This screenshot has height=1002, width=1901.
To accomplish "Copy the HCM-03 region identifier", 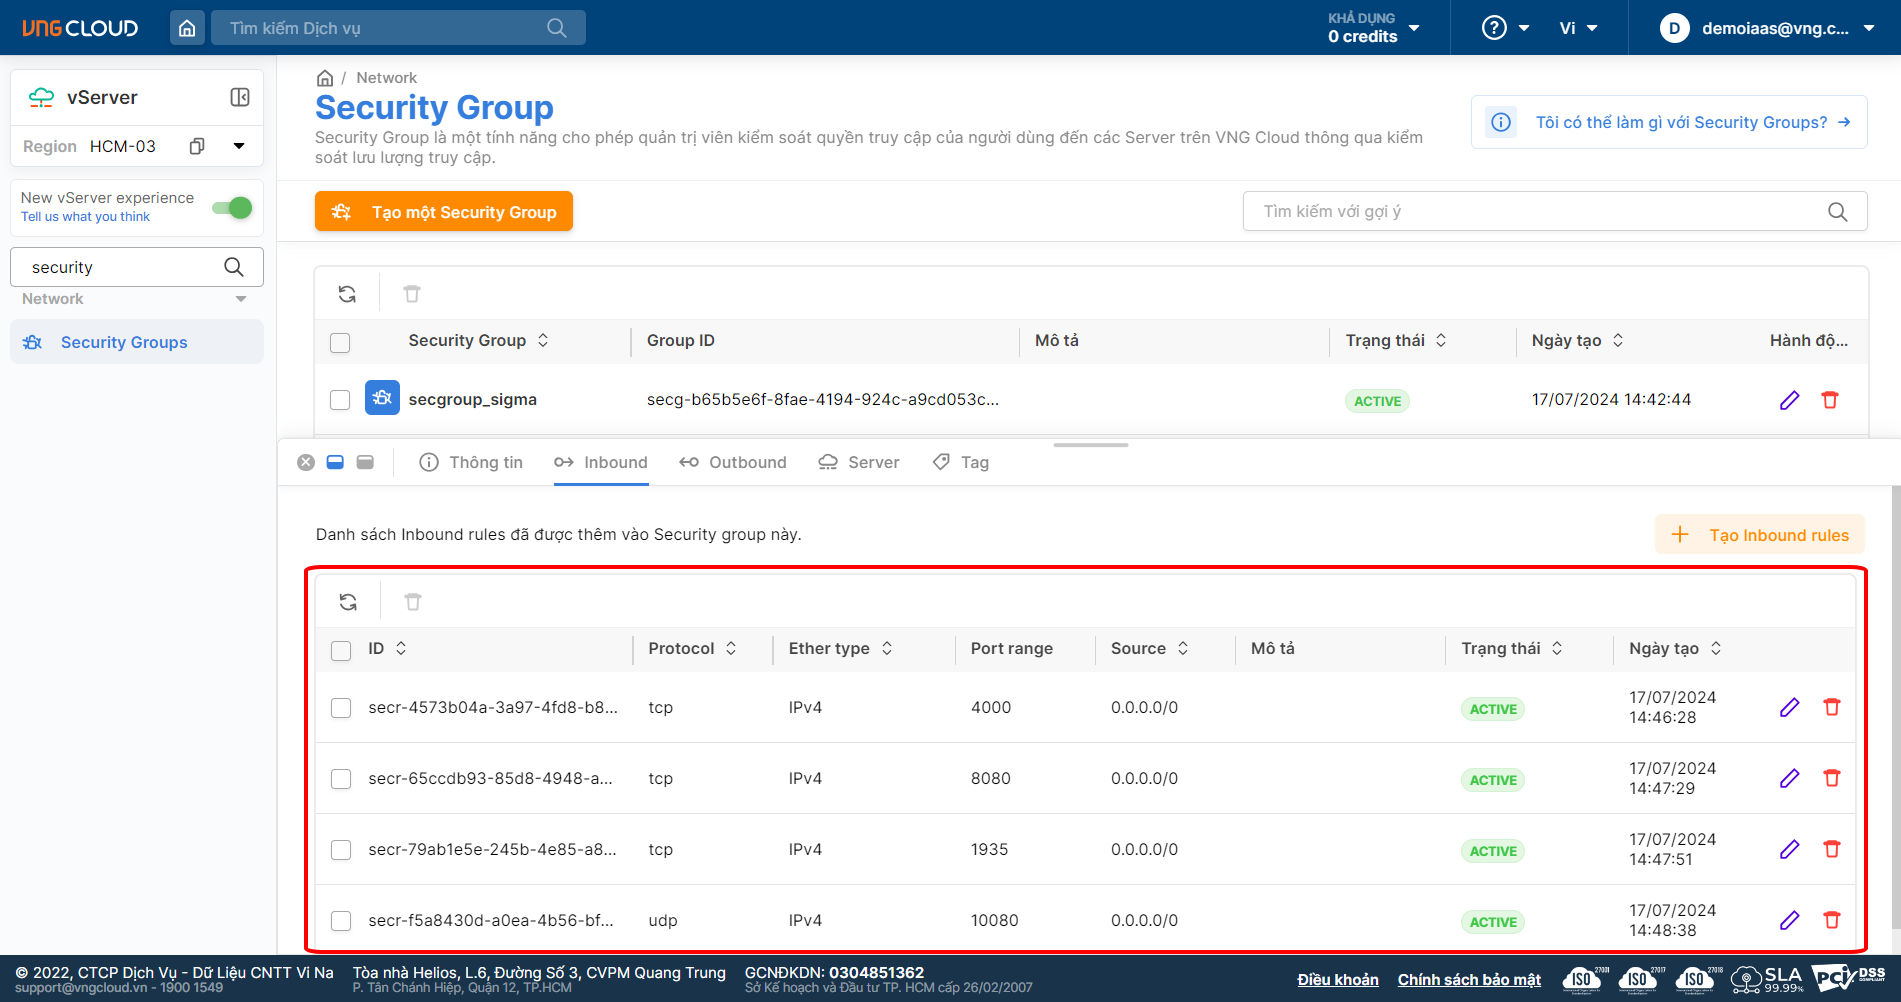I will coord(197,146).
